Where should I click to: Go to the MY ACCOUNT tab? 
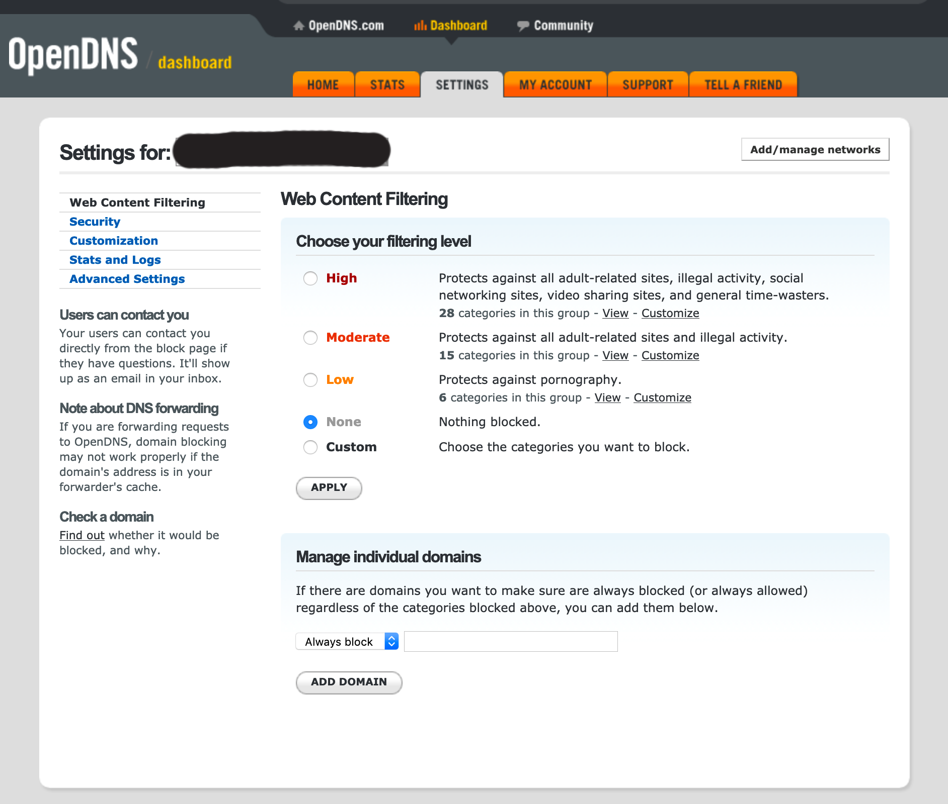coord(556,85)
